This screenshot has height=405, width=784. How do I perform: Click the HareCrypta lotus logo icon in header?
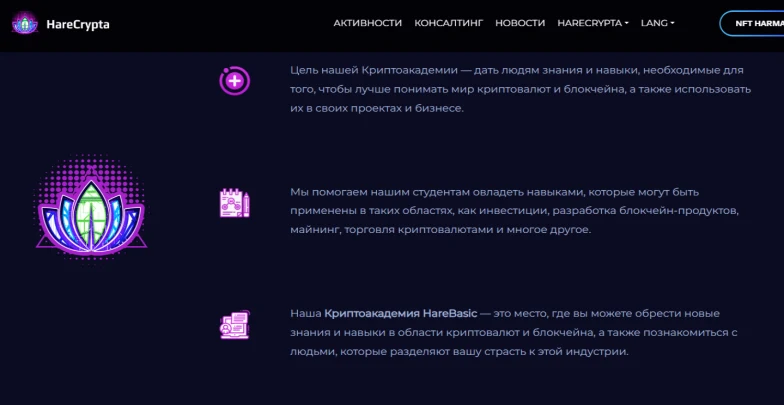point(24,23)
